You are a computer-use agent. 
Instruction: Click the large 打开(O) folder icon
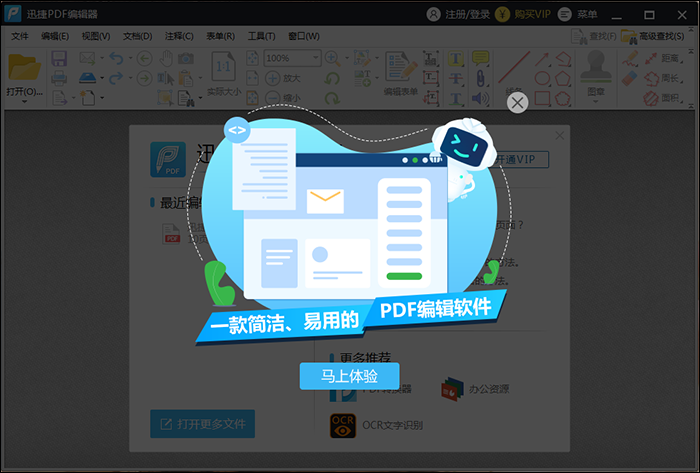(24, 68)
